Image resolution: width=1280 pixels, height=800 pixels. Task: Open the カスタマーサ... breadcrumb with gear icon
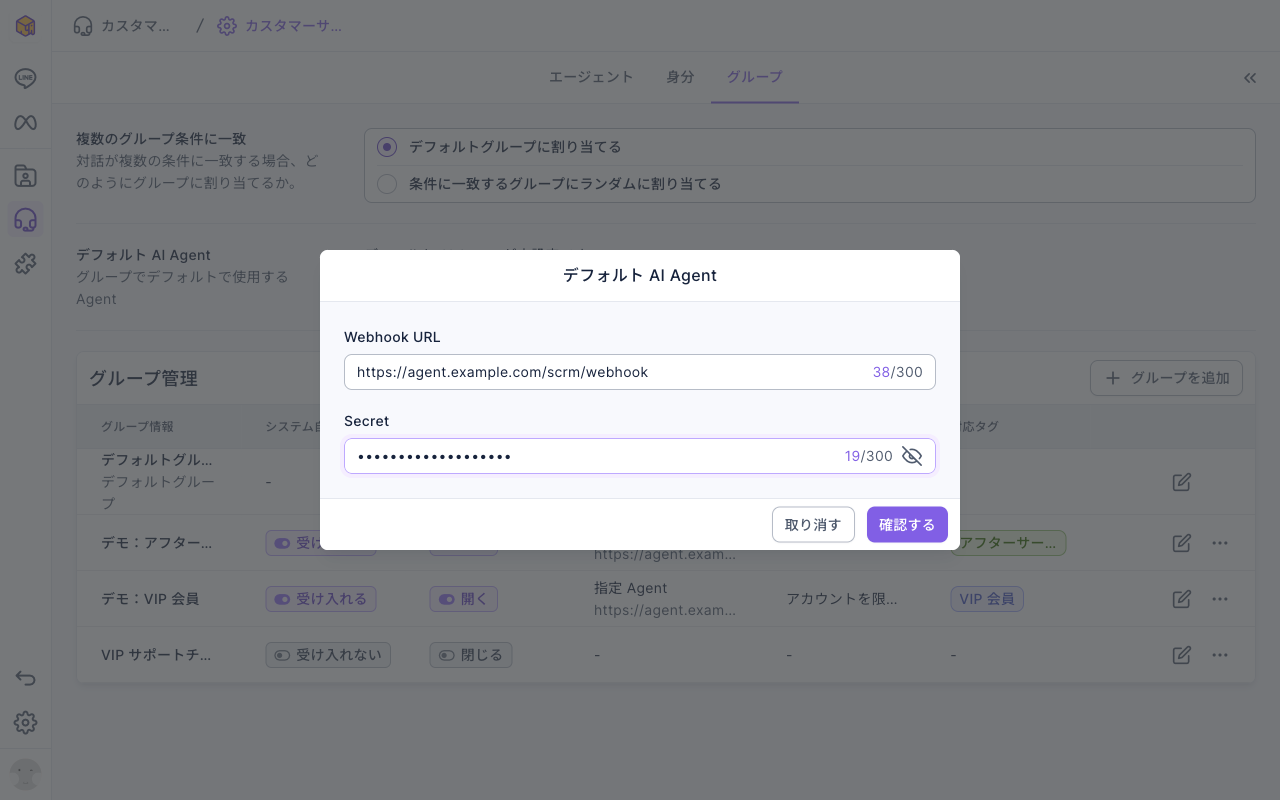[x=280, y=26]
